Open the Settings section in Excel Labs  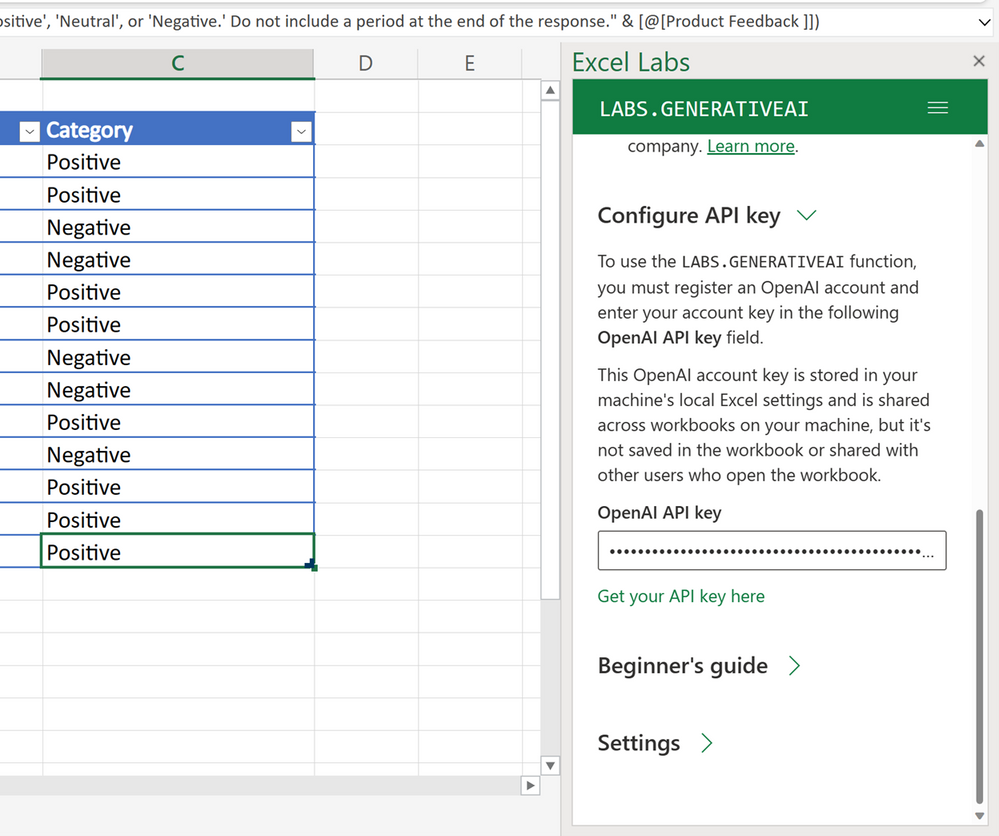655,743
